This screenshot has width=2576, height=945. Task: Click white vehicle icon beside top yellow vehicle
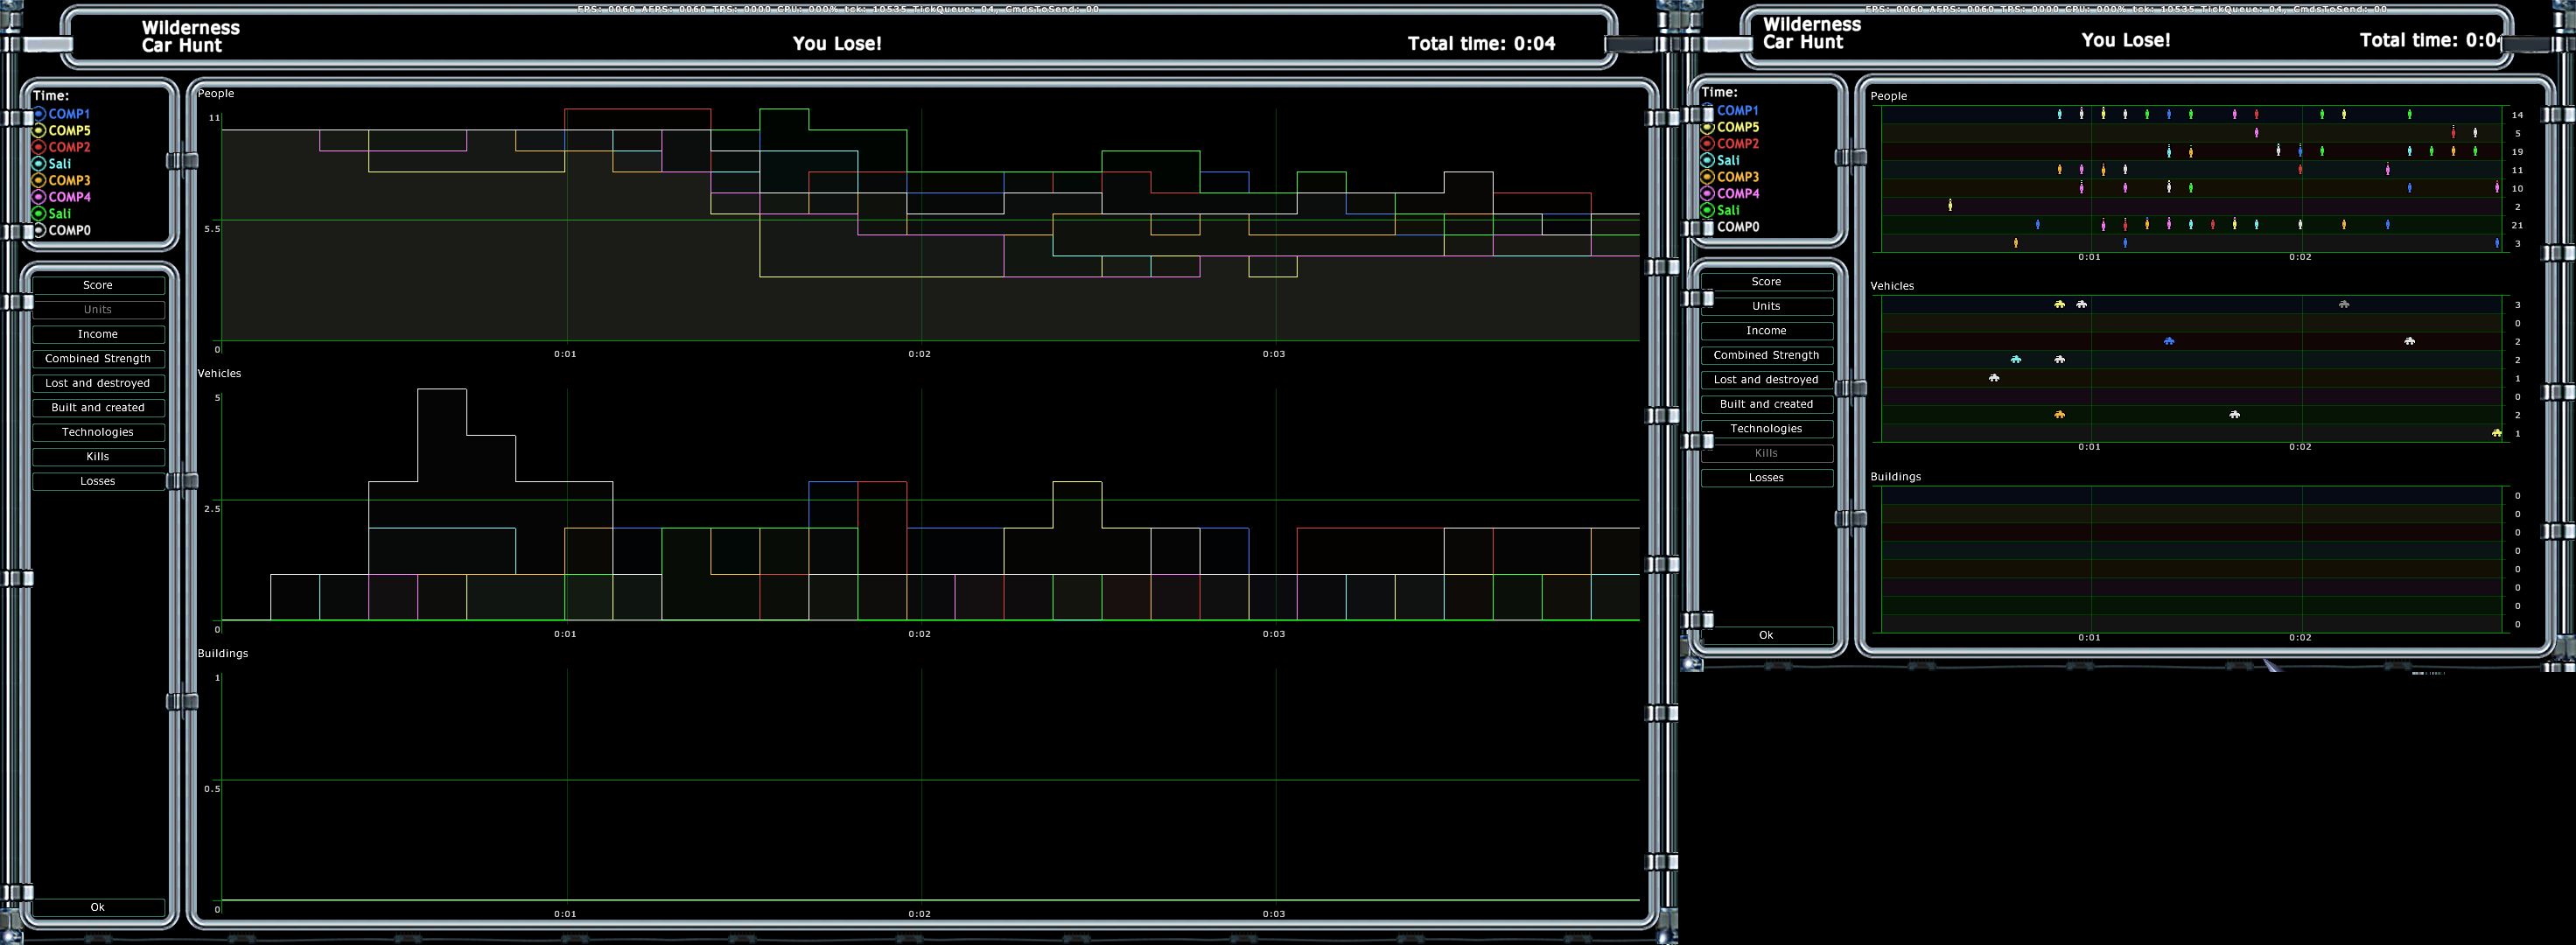pos(2081,304)
